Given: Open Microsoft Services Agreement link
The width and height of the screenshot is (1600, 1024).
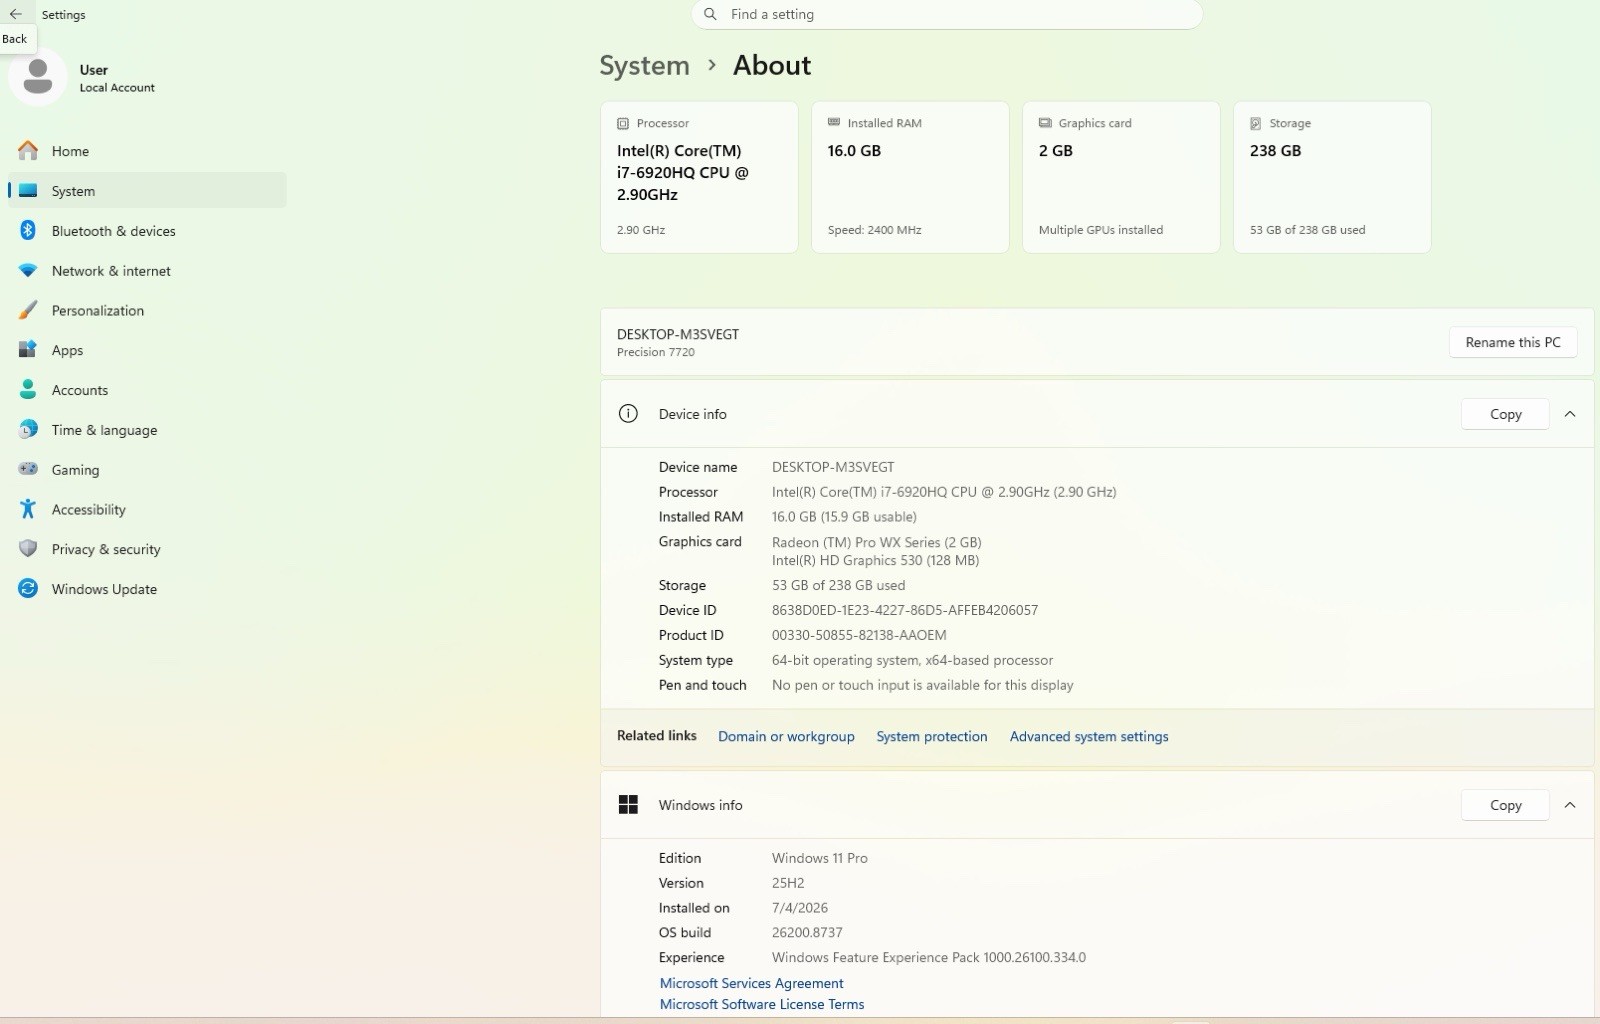Looking at the screenshot, I should pyautogui.click(x=751, y=984).
